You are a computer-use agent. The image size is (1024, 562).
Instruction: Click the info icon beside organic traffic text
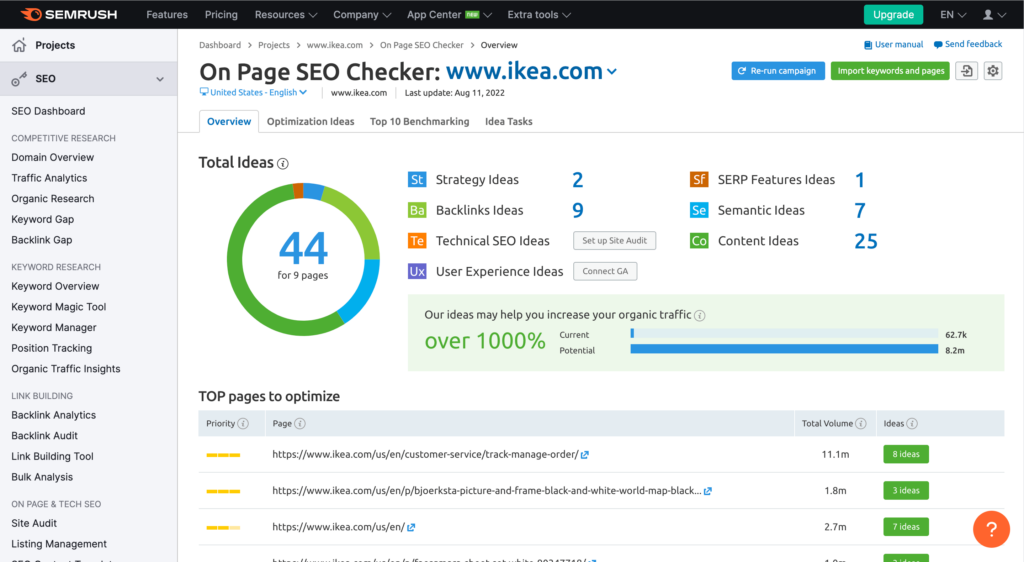[x=699, y=315]
